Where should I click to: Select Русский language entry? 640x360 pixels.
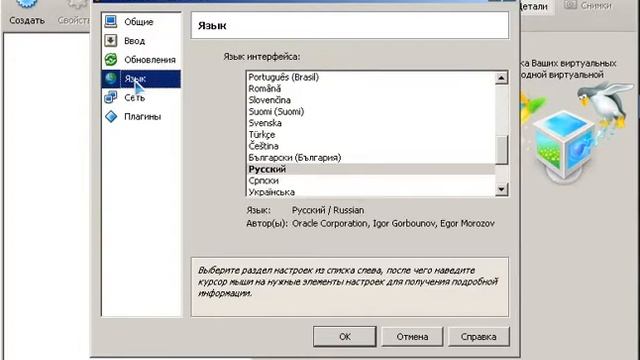tap(371, 169)
